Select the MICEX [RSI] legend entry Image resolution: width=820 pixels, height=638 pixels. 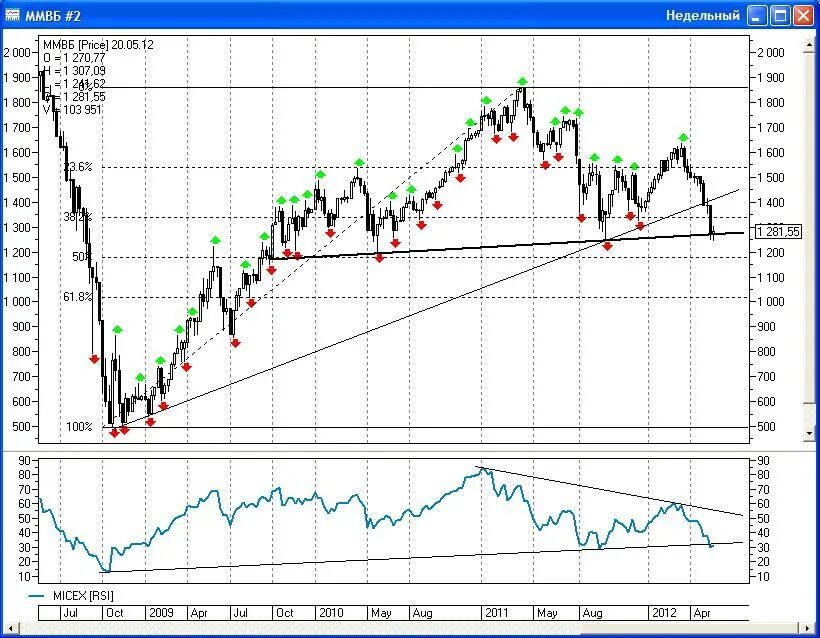pos(83,596)
